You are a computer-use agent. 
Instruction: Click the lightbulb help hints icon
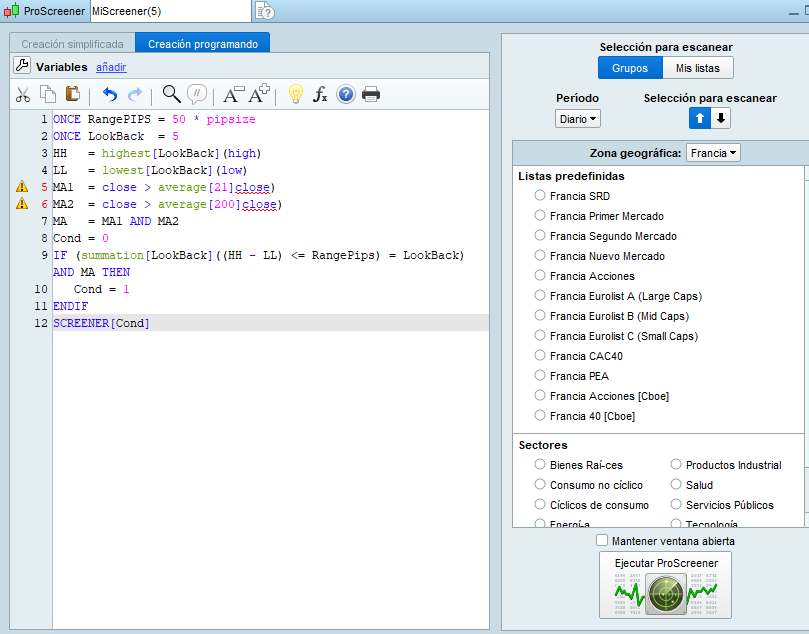[295, 95]
